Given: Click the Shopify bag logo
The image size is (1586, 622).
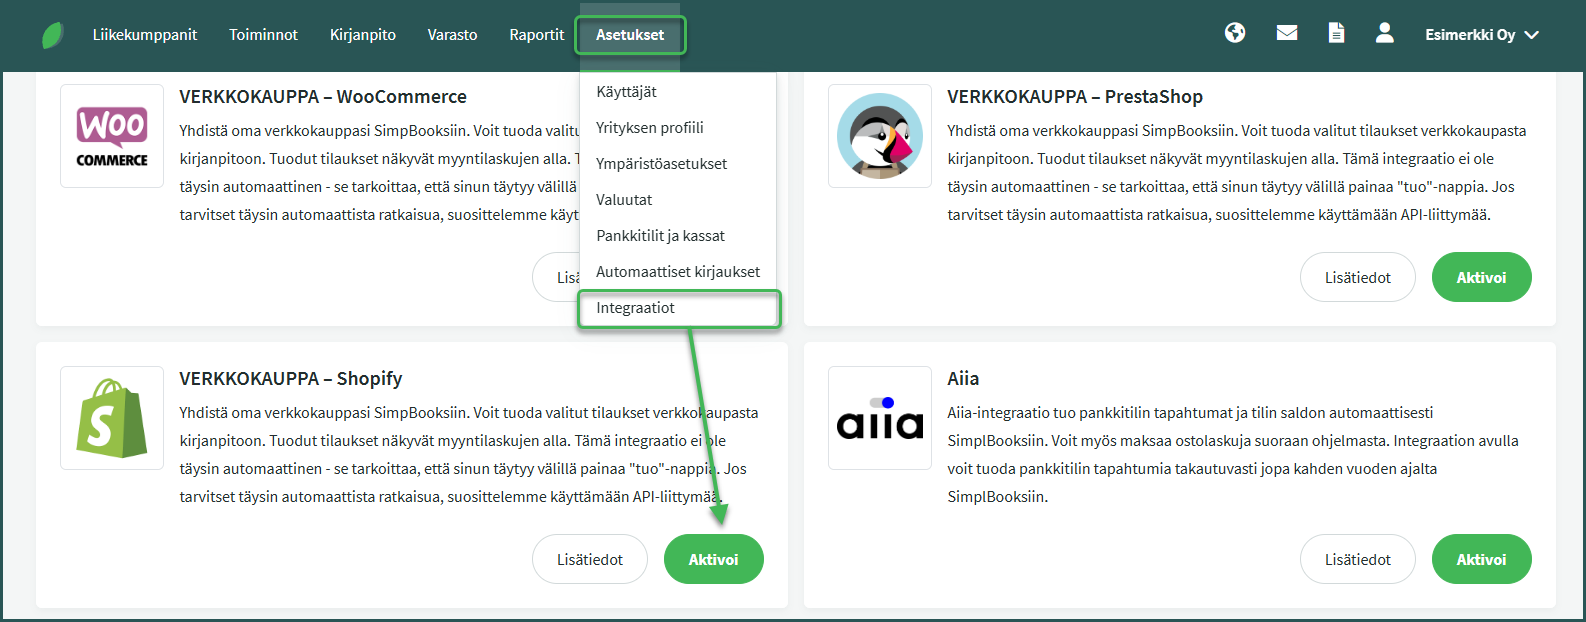Looking at the screenshot, I should point(112,418).
